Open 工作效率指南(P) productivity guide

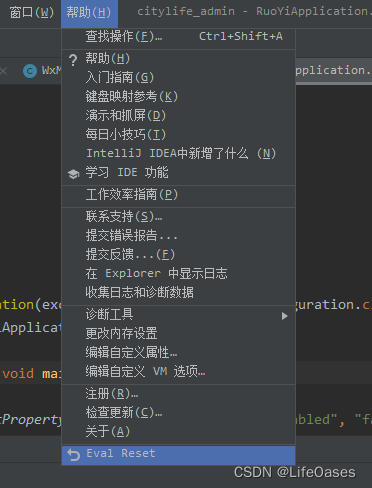point(178,195)
